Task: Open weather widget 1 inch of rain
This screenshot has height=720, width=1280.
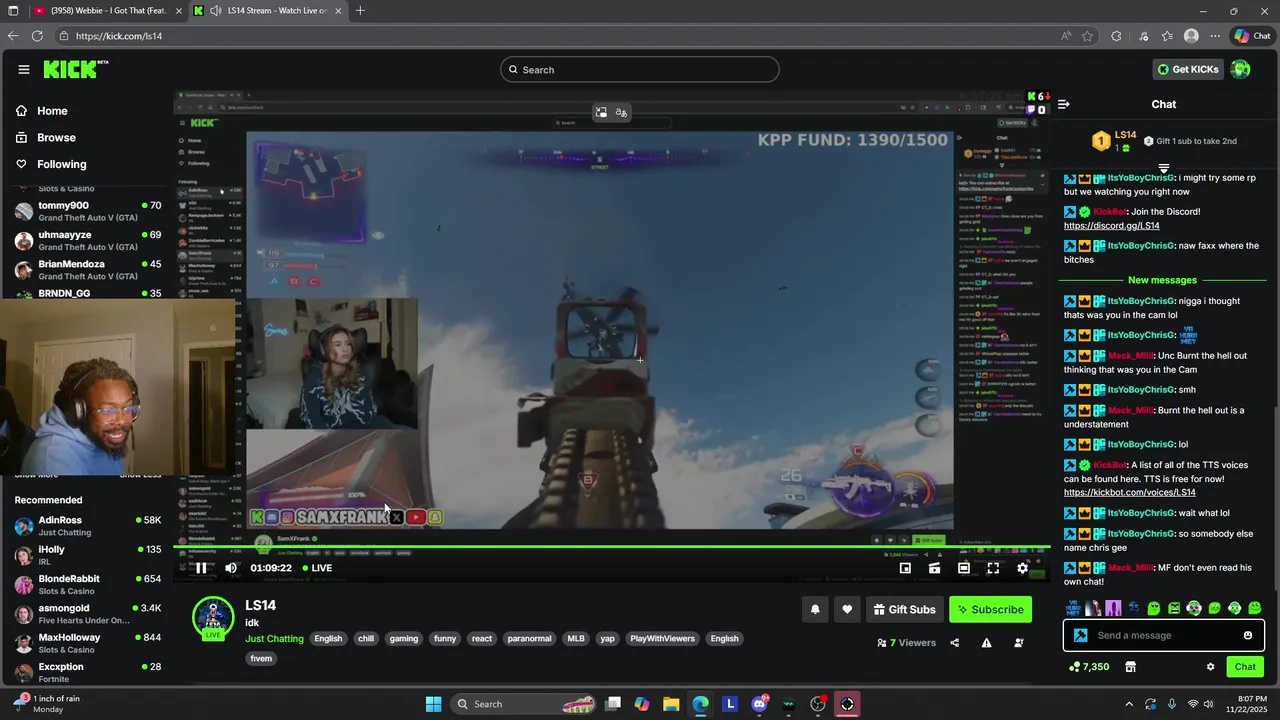Action: pos(48,704)
